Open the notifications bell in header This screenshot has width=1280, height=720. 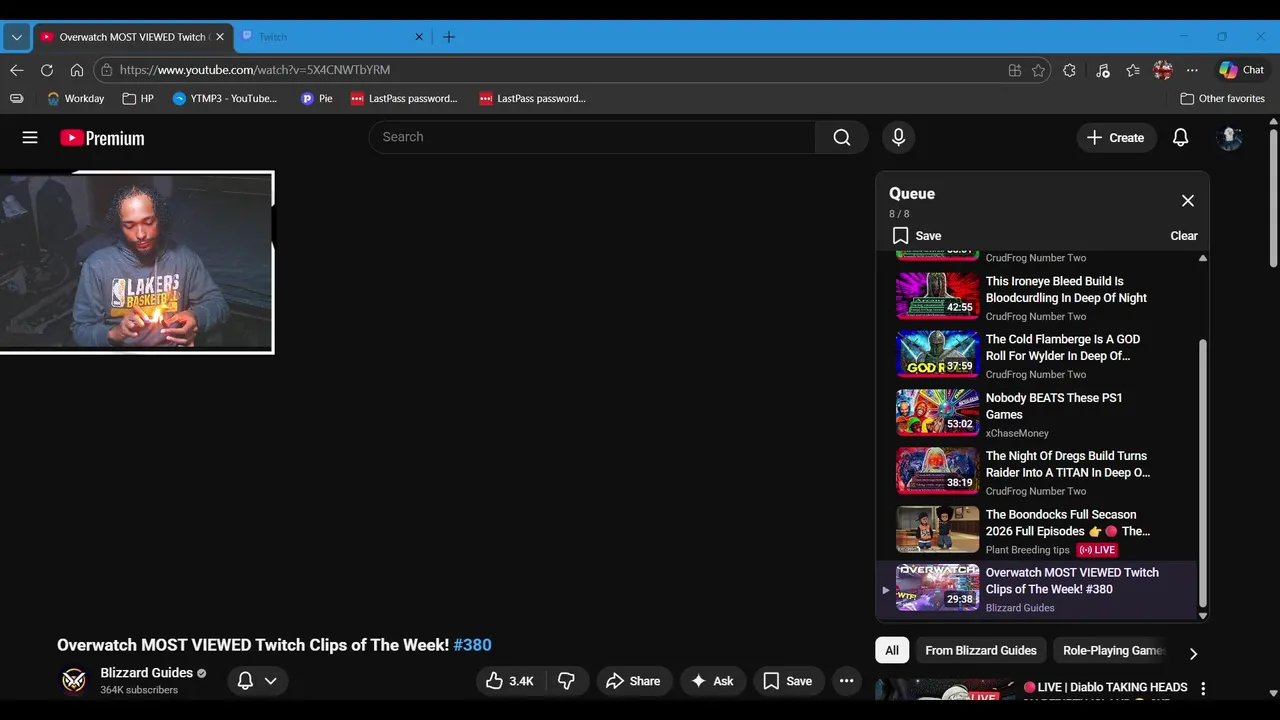[x=1180, y=138]
